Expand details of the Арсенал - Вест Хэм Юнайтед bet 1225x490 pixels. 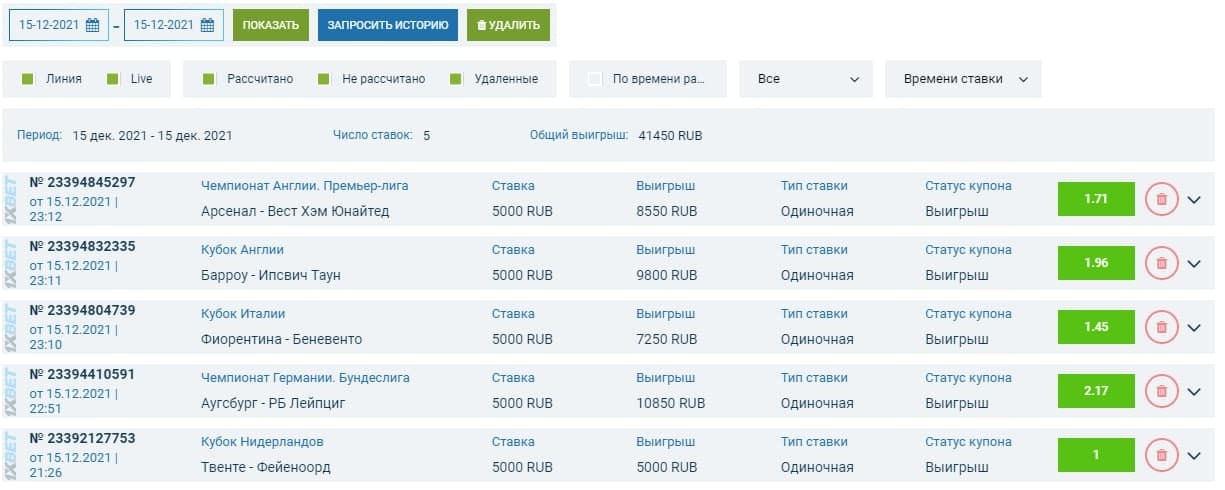[1194, 199]
